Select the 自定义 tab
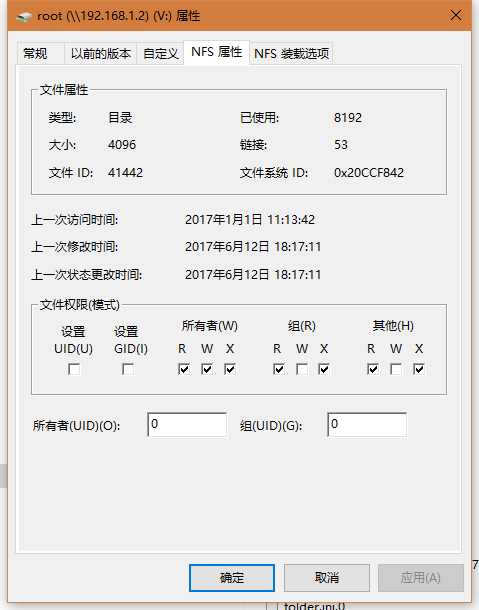 160,53
